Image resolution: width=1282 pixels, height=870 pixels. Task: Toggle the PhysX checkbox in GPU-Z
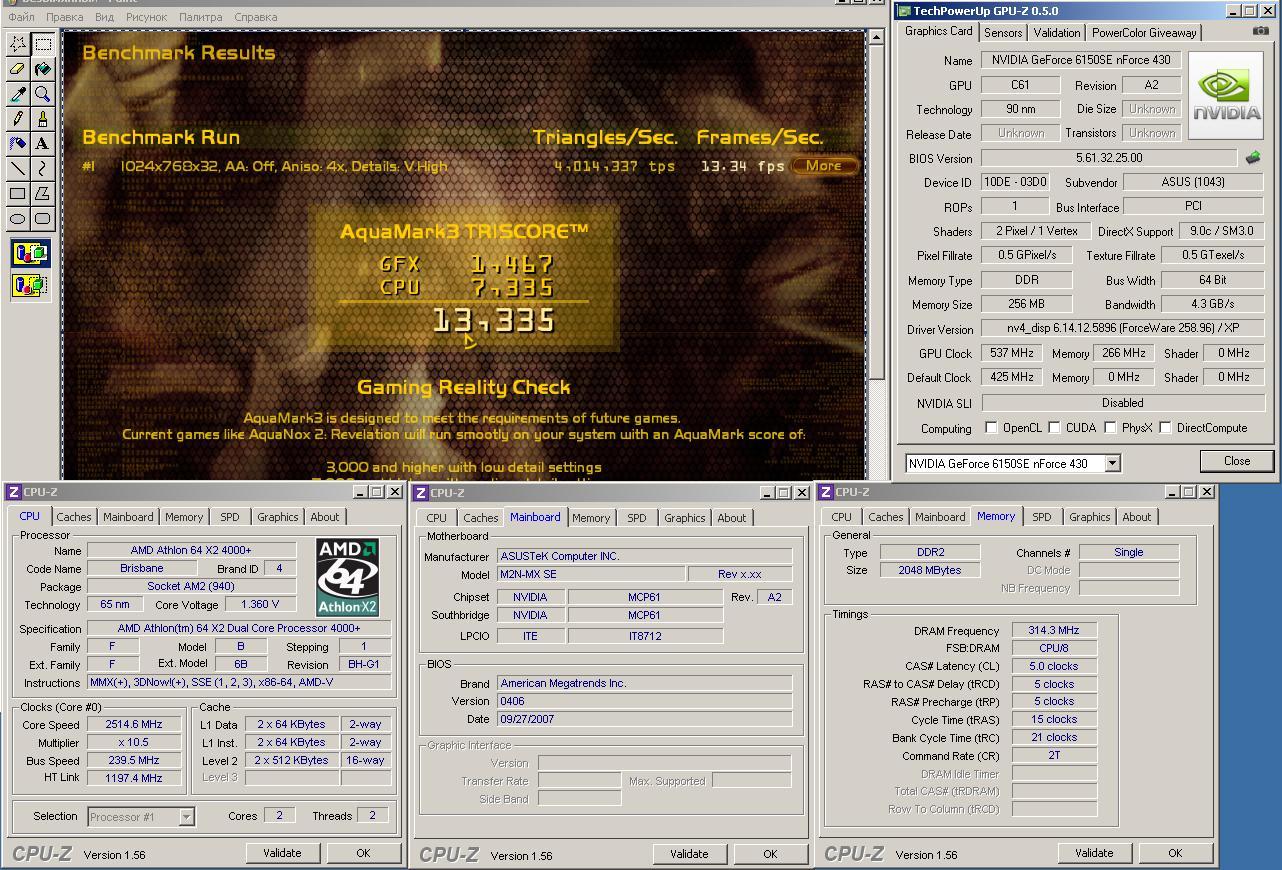[x=1110, y=428]
